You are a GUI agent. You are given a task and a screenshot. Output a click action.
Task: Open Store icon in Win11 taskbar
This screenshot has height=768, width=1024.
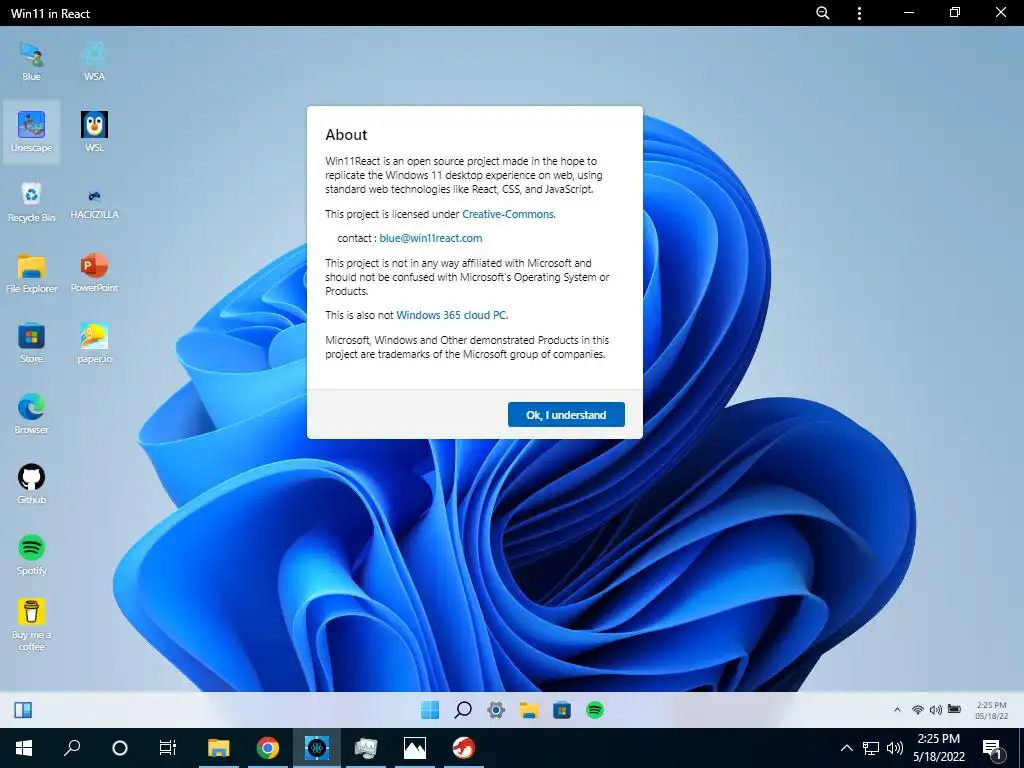pyautogui.click(x=562, y=710)
